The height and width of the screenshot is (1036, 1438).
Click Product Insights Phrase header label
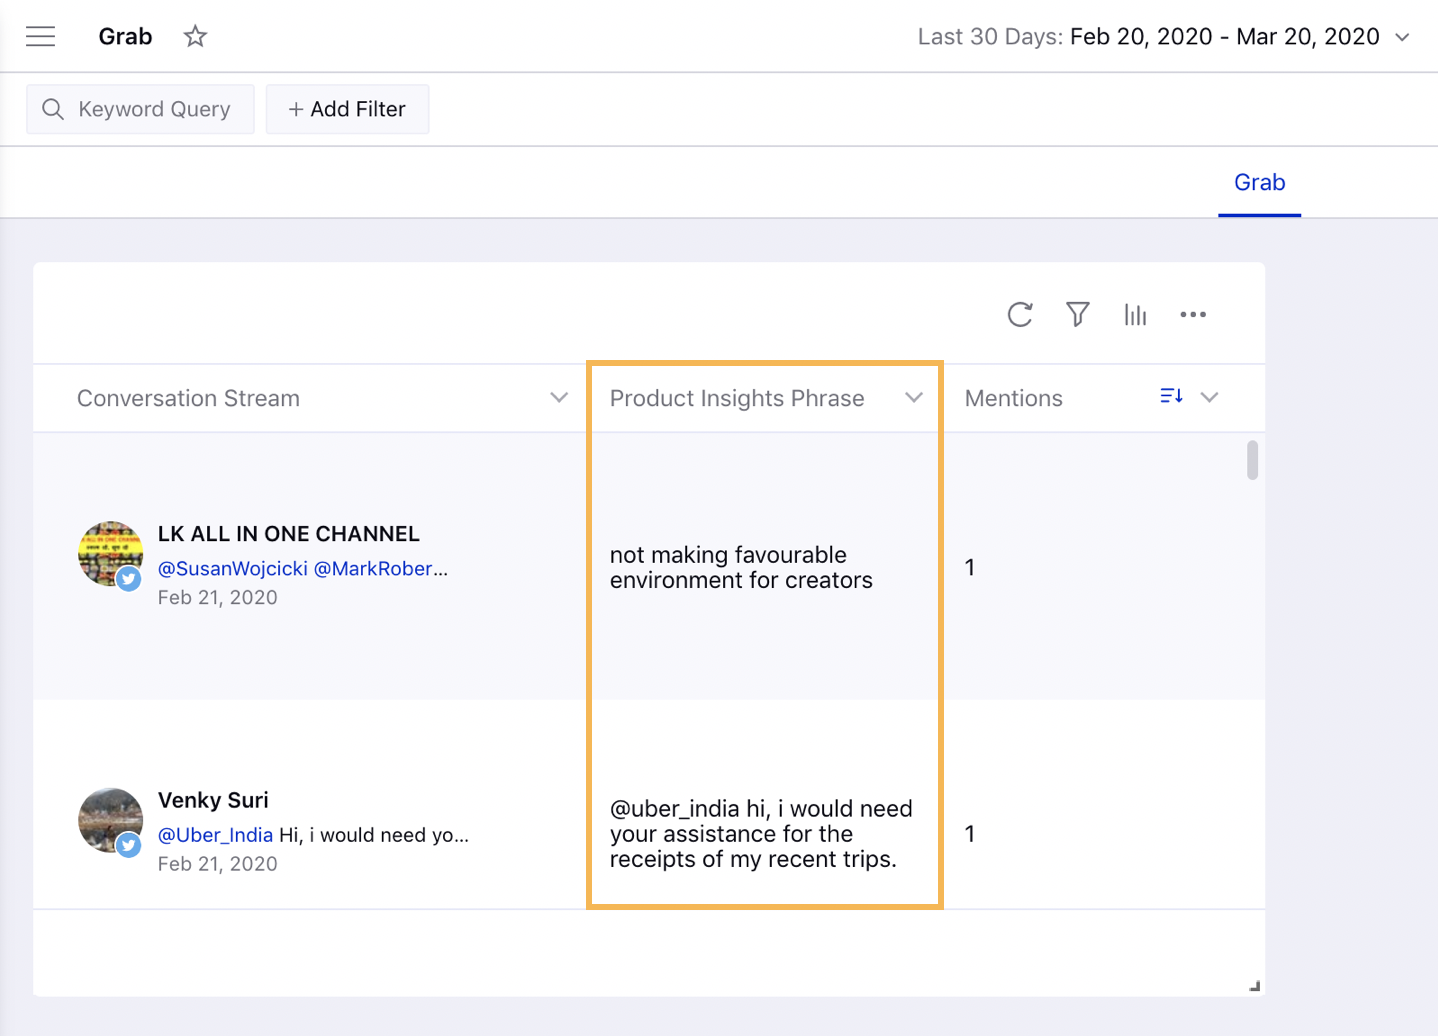[x=737, y=398]
